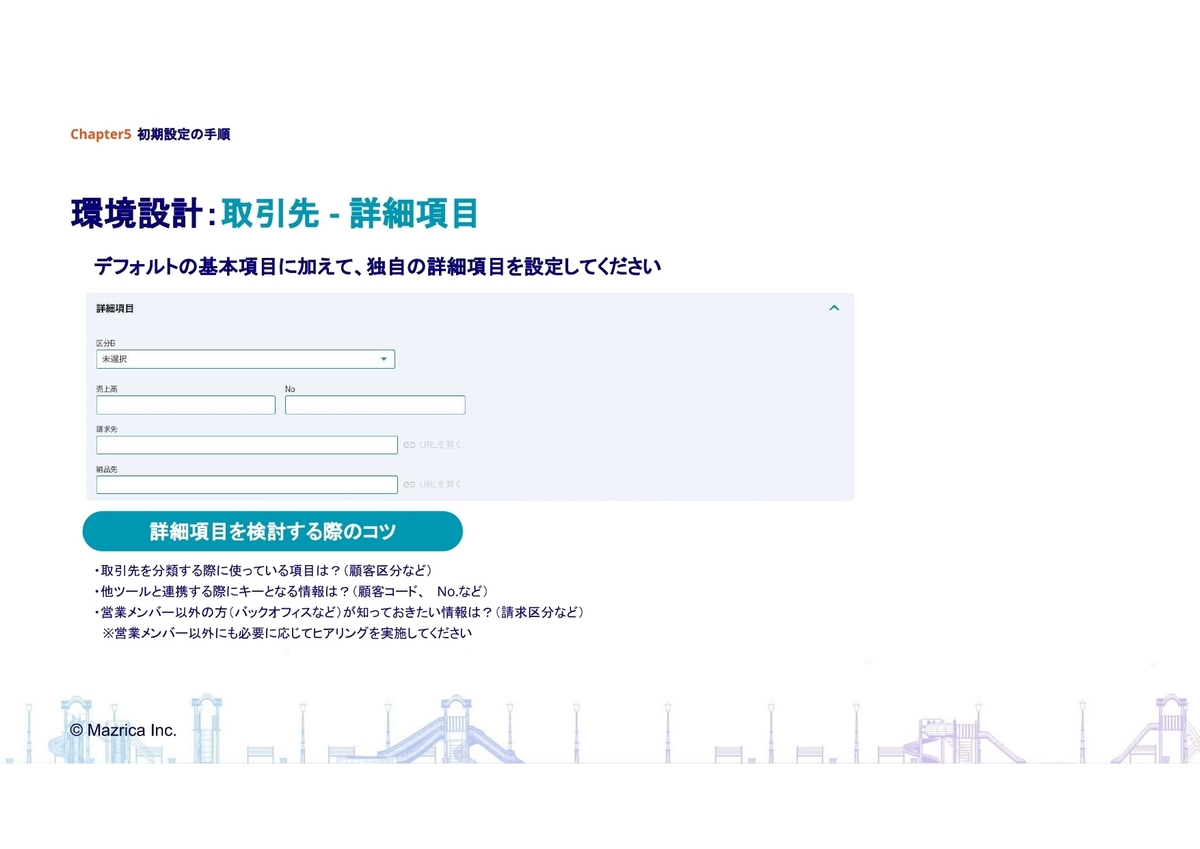
Task: Collapse the 詳細項目 section chevron
Action: 834,308
